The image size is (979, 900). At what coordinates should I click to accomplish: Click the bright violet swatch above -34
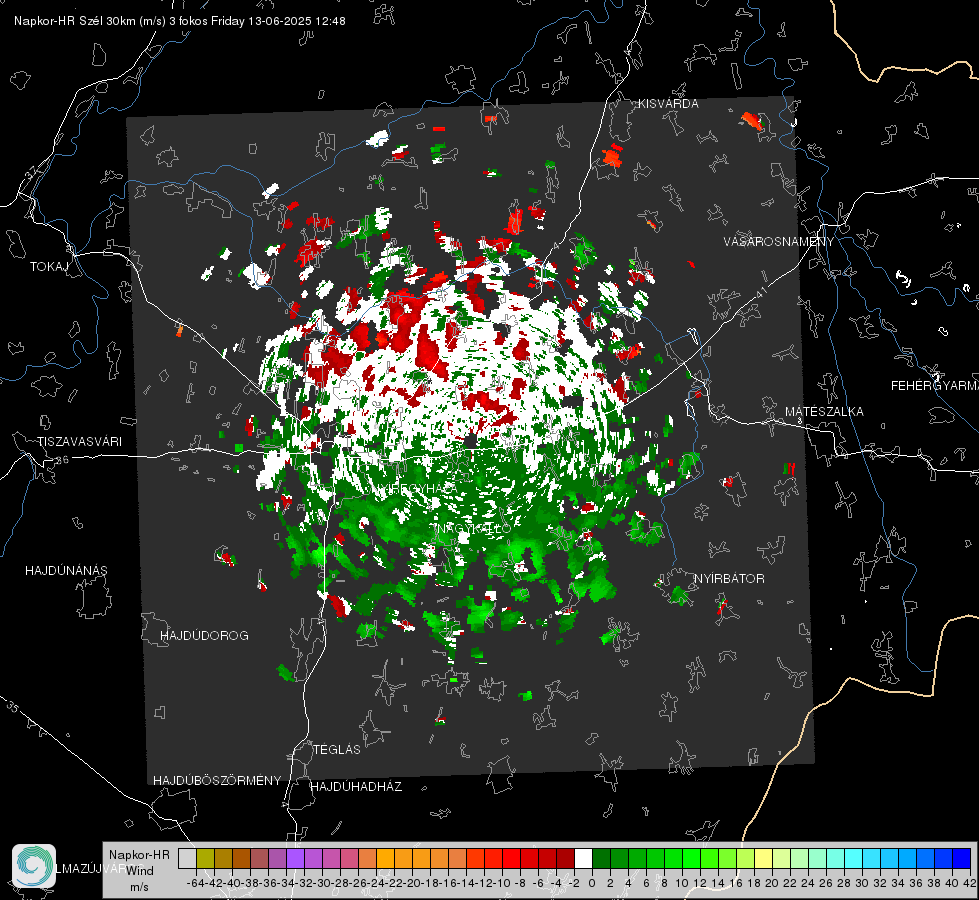pos(295,859)
